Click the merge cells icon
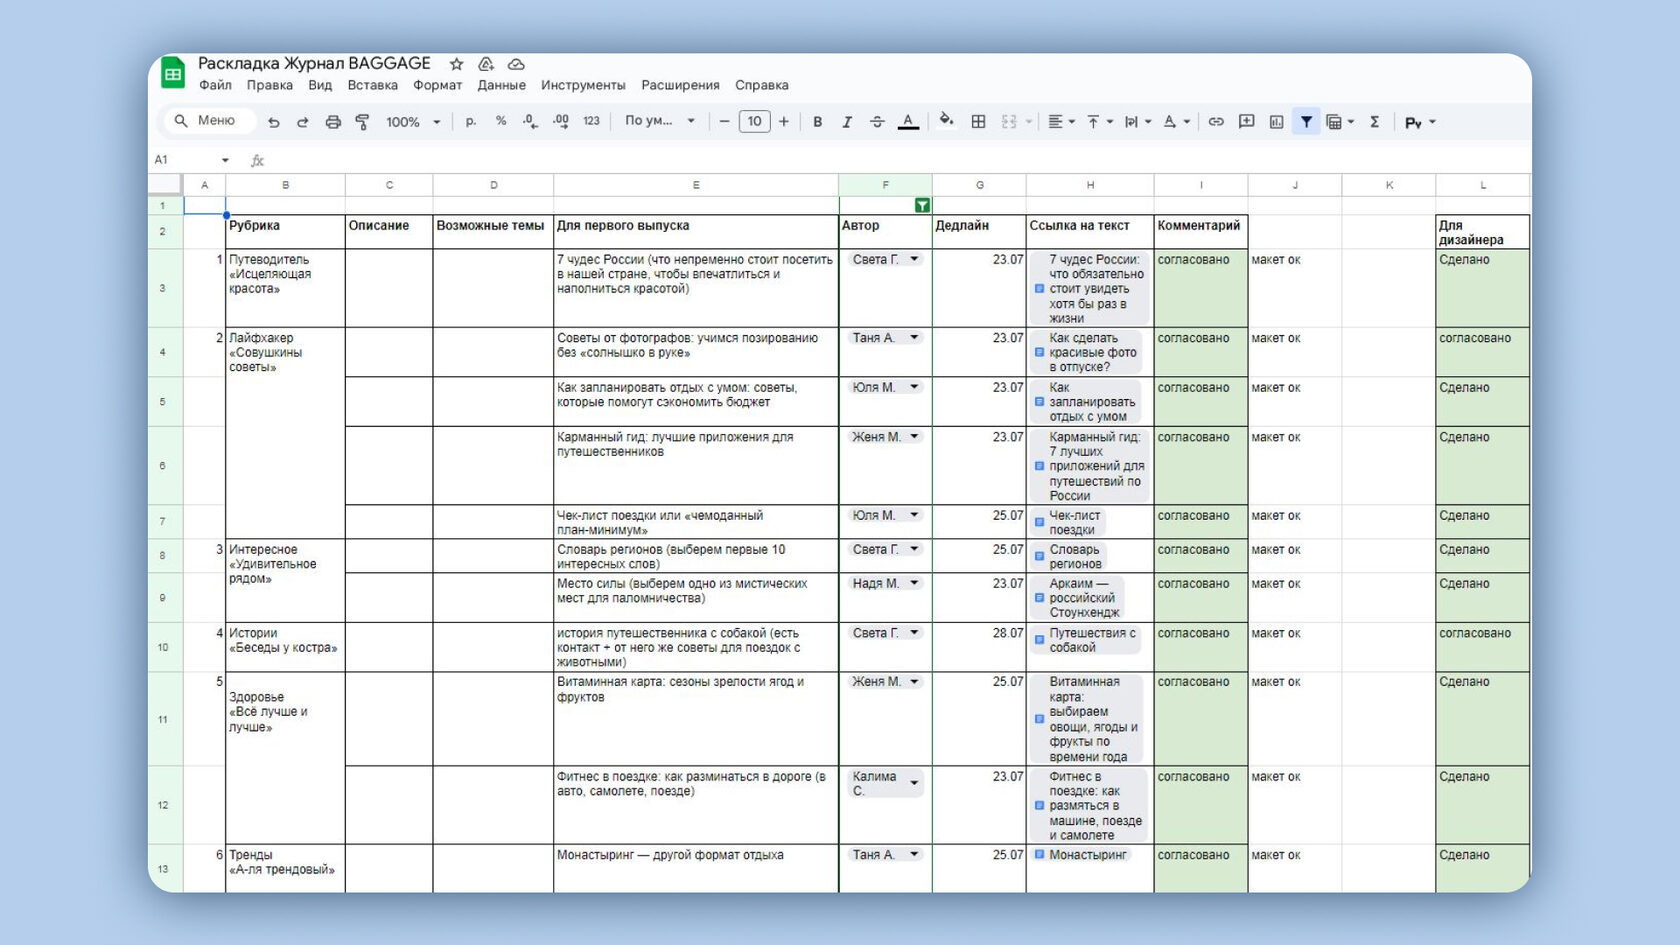This screenshot has height=945, width=1680. coord(1009,122)
